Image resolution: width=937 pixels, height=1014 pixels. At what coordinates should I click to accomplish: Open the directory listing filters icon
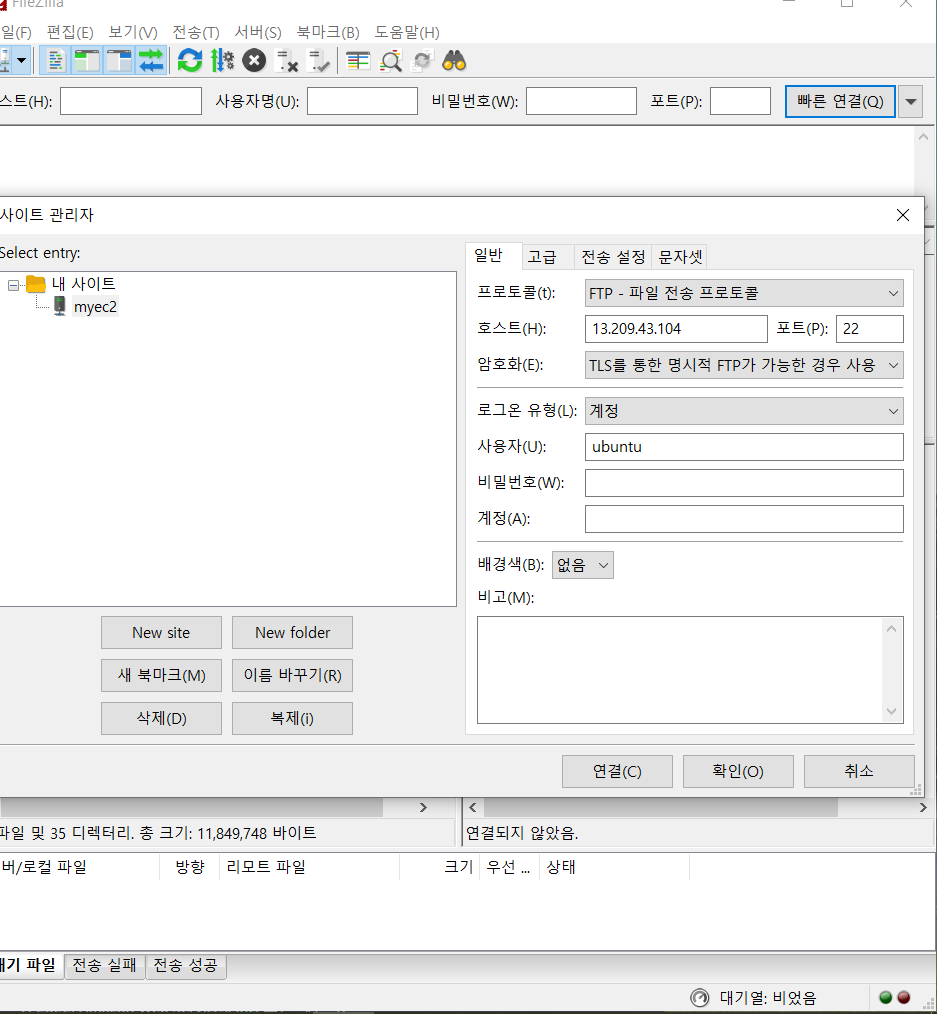coord(358,61)
